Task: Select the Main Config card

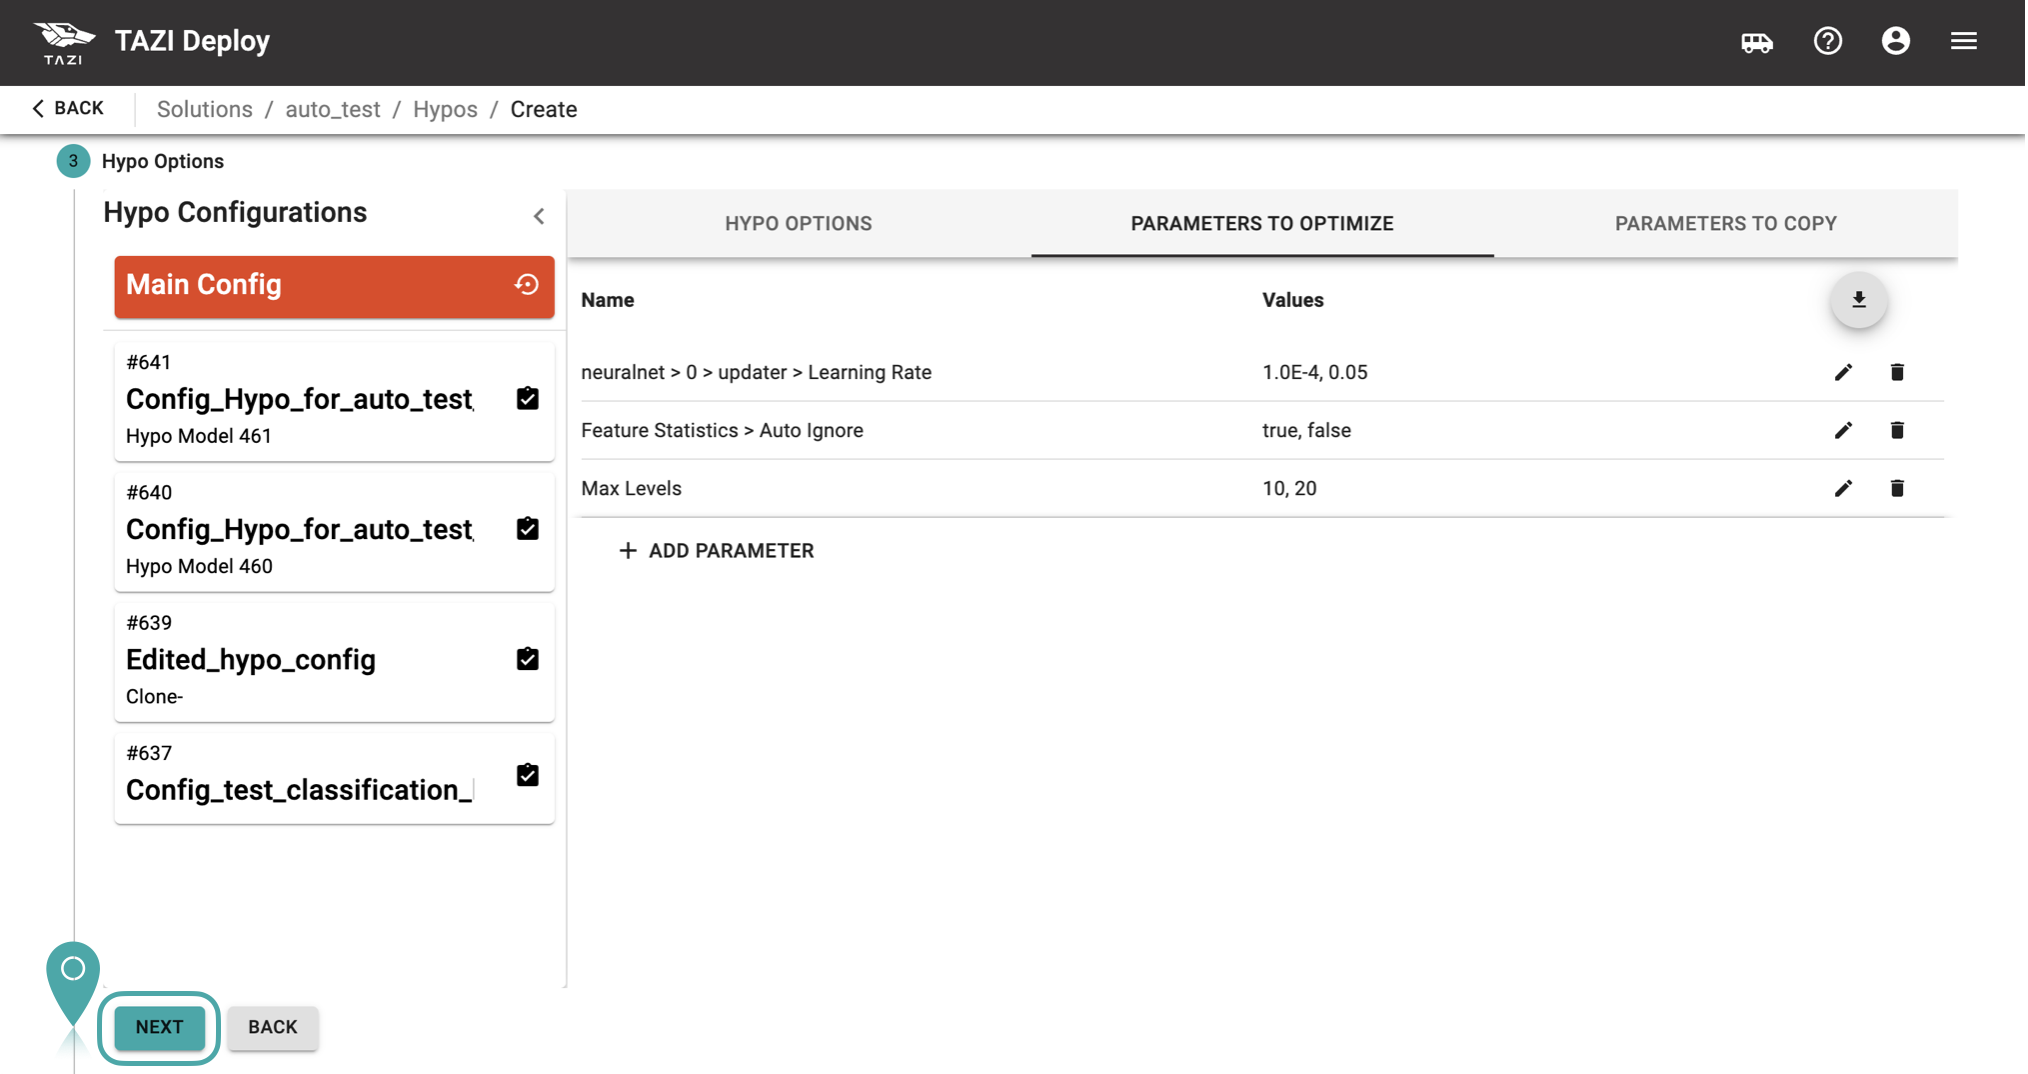Action: click(334, 287)
